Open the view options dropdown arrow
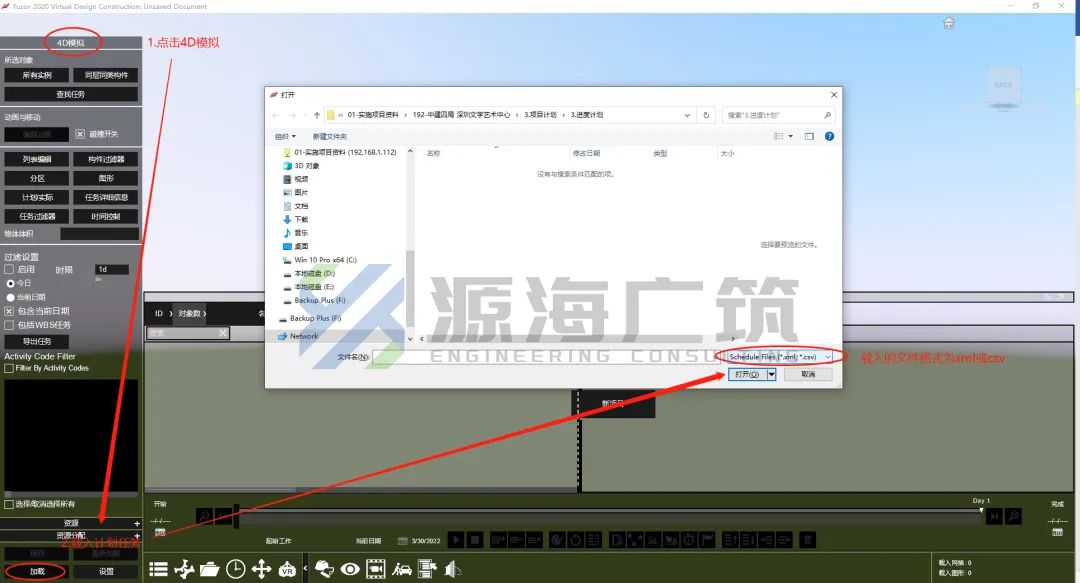This screenshot has height=583, width=1080. point(791,136)
